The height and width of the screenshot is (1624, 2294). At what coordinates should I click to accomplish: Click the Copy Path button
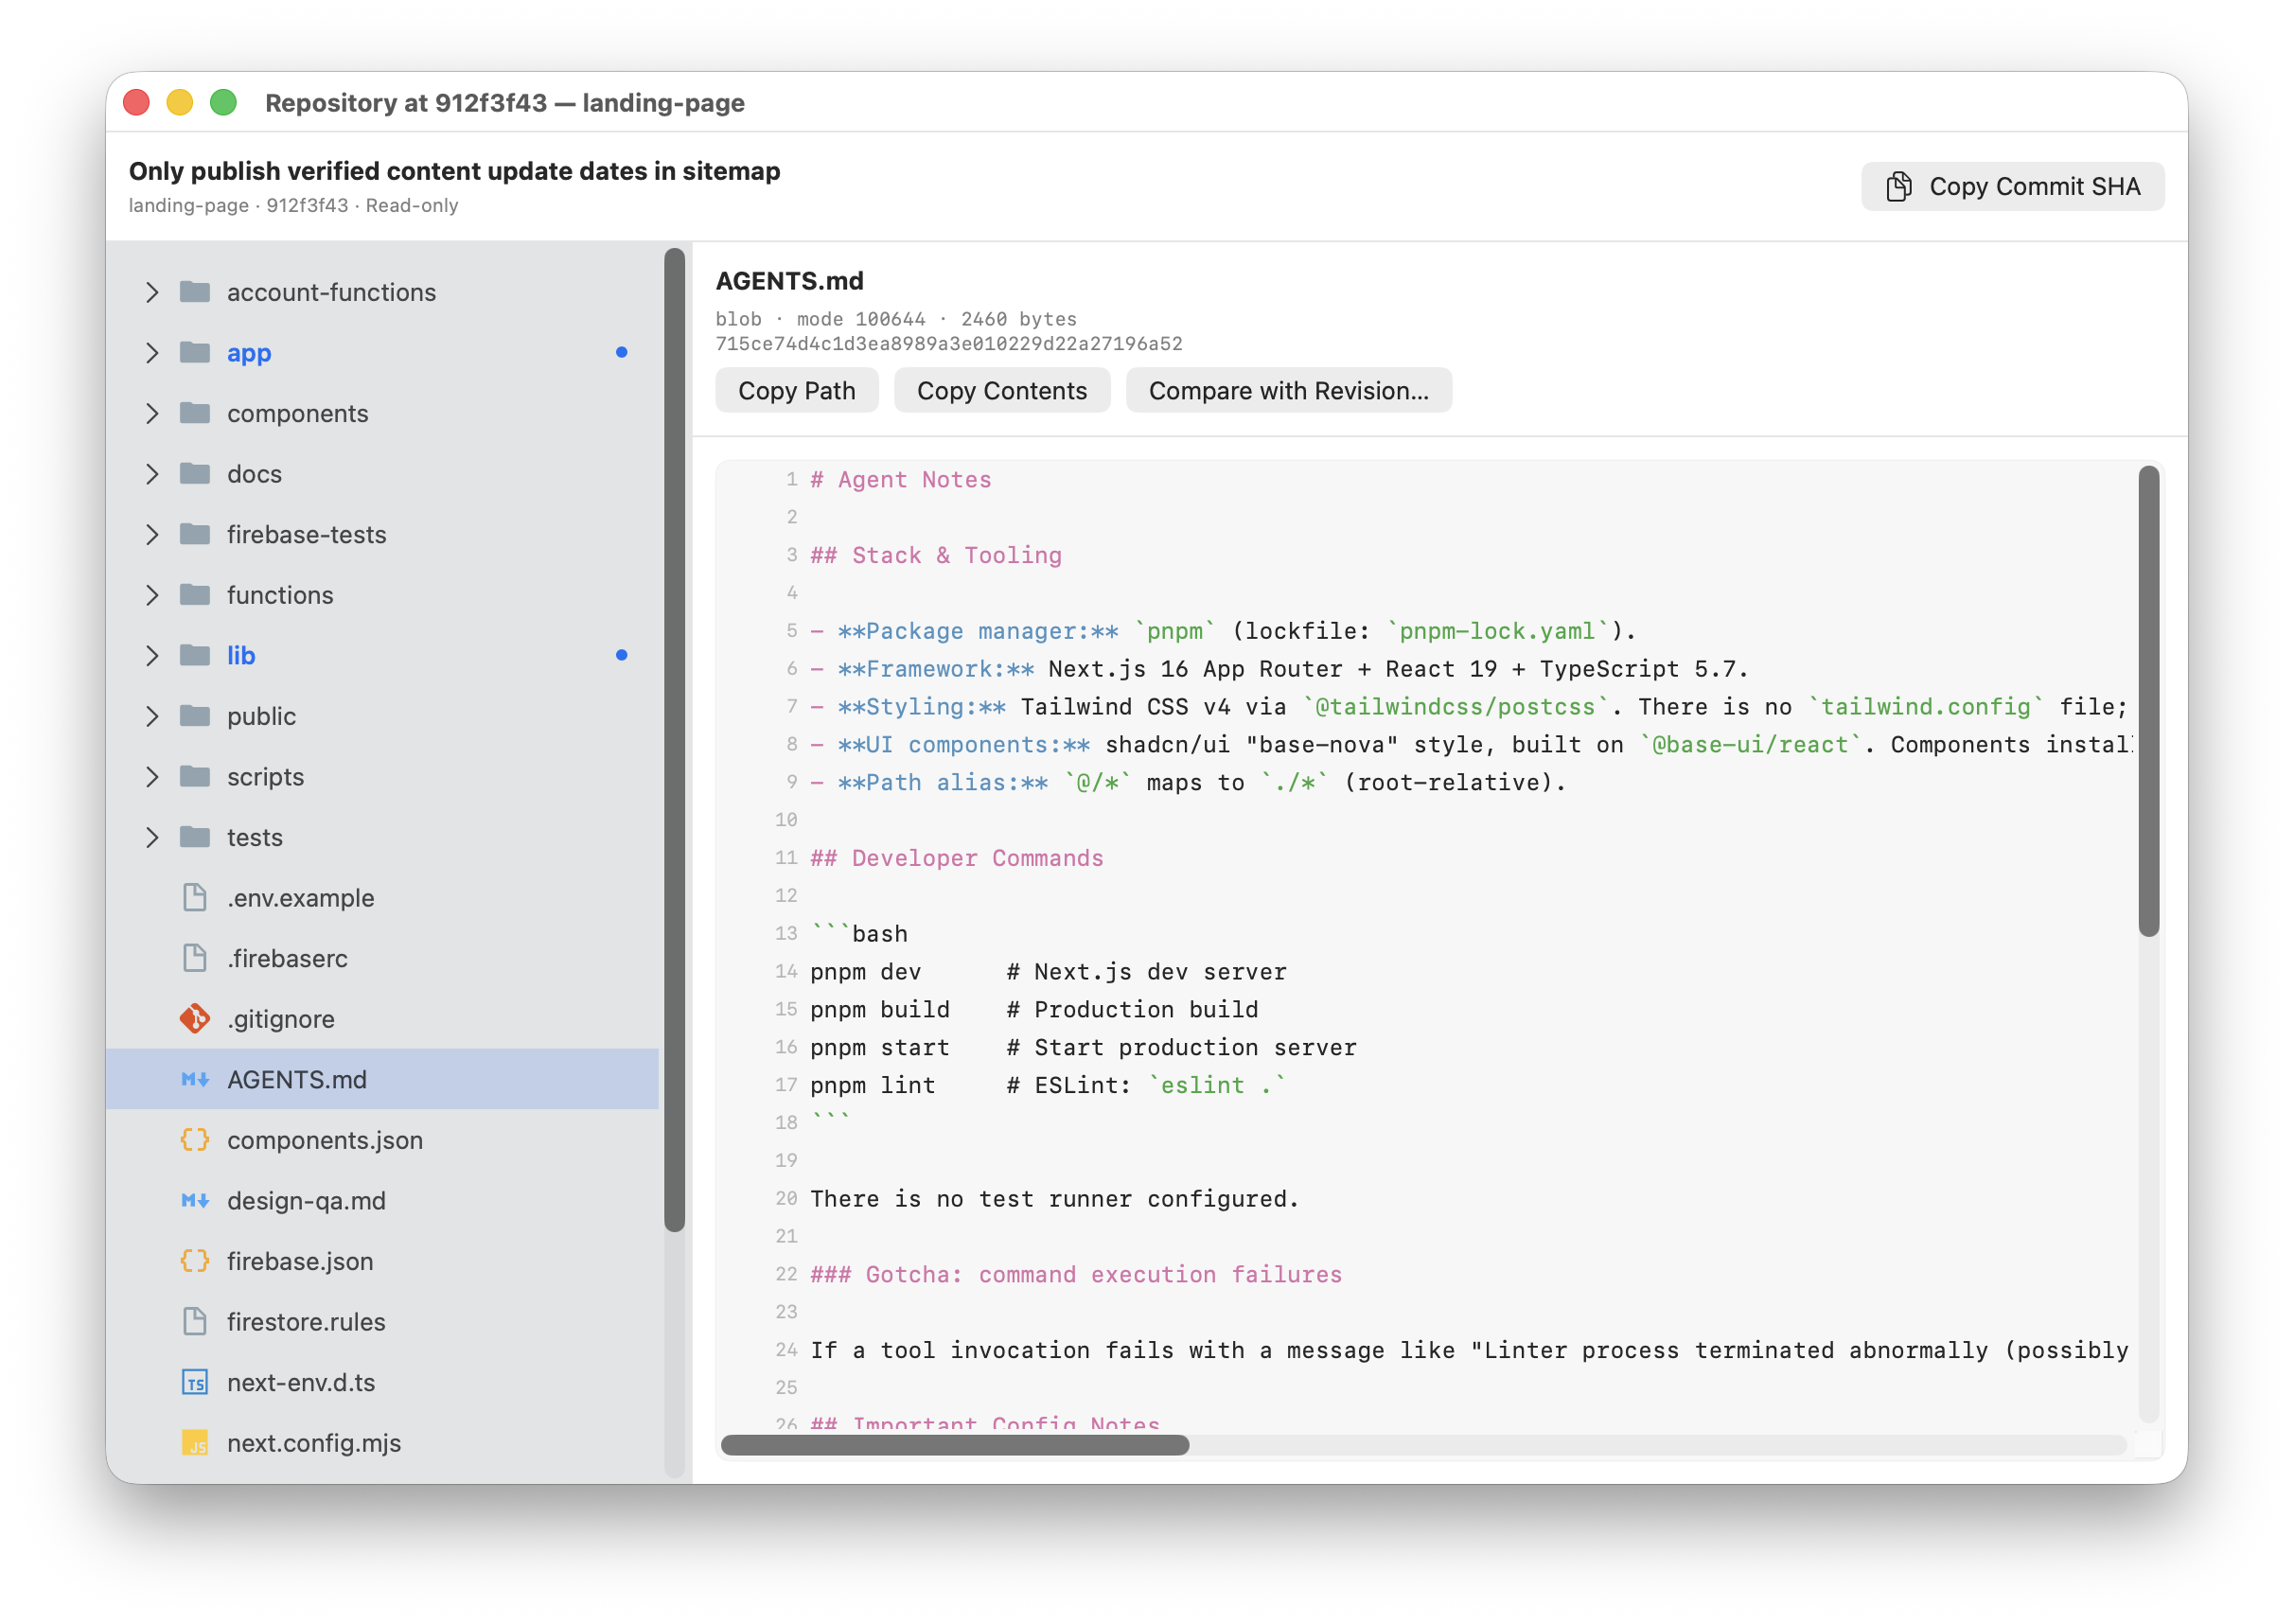pyautogui.click(x=797, y=390)
